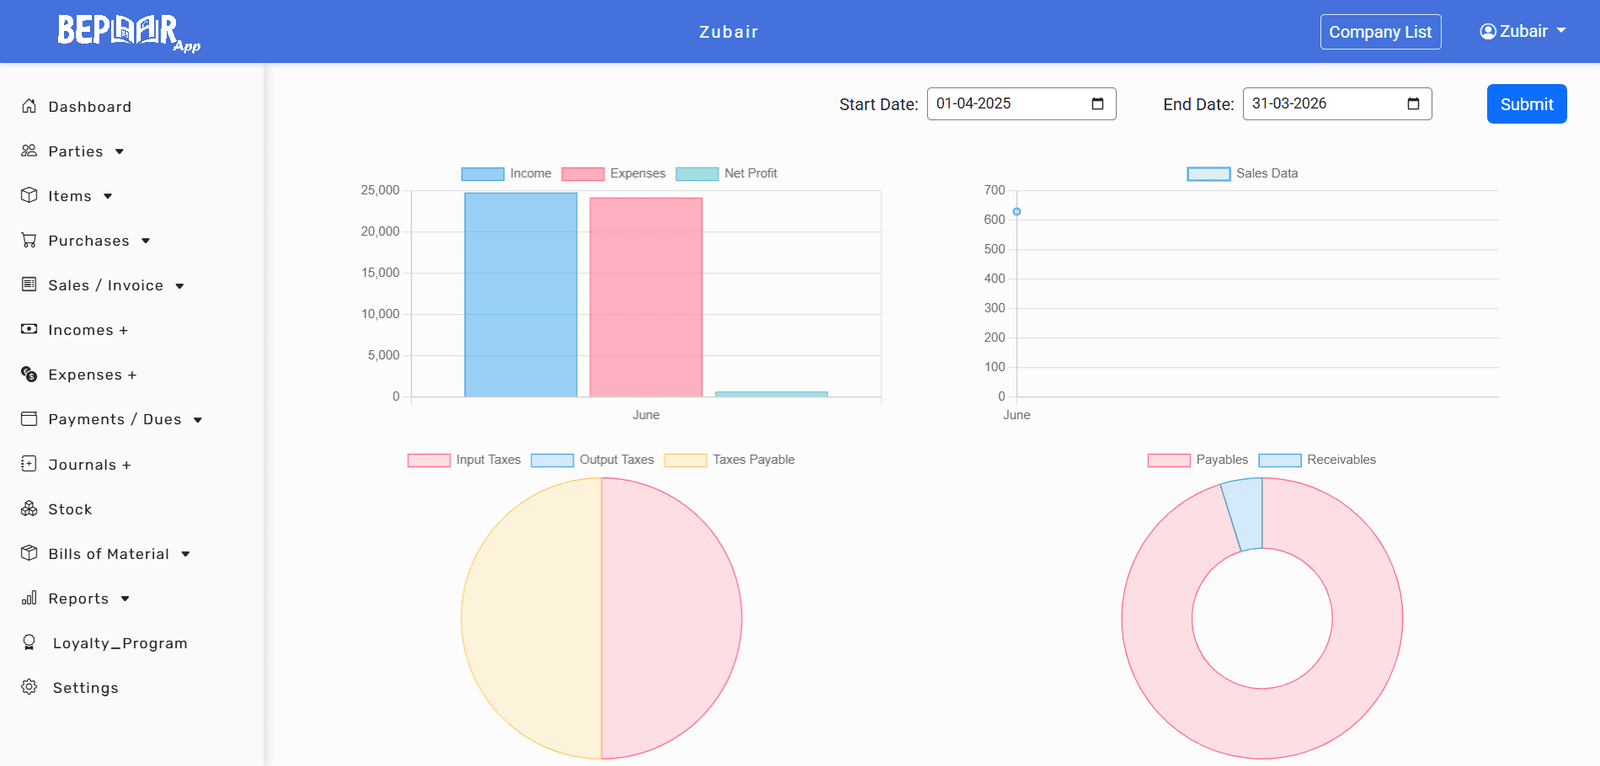Toggle Net Profit series visibility
The height and width of the screenshot is (766, 1600).
click(x=726, y=174)
